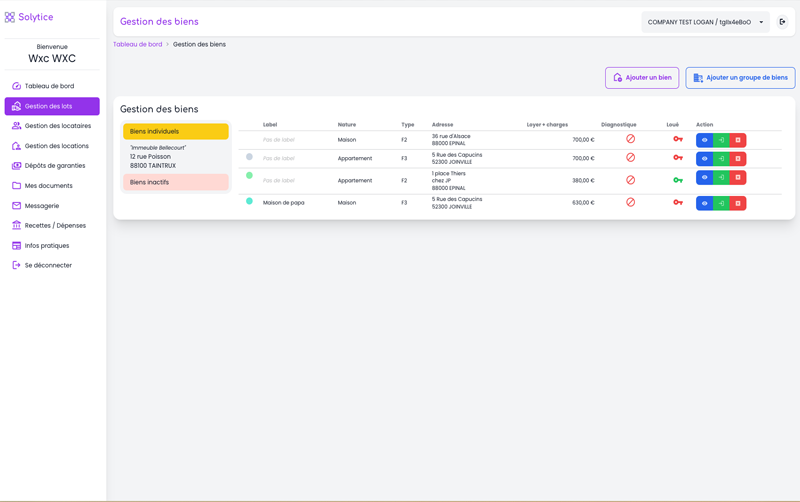Show the Biens inactifs list
This screenshot has width=800, height=502.
point(175,182)
